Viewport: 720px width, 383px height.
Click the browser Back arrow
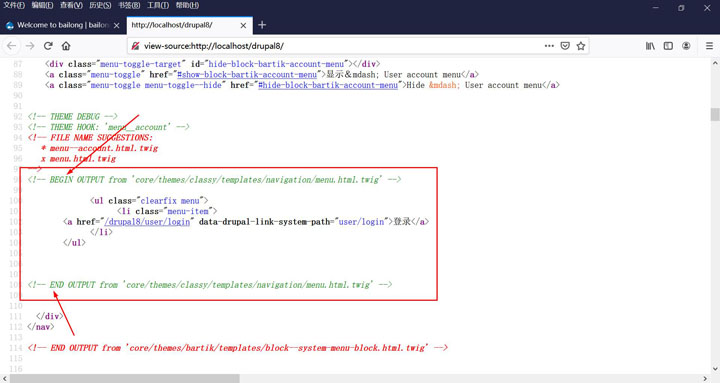pyautogui.click(x=11, y=46)
